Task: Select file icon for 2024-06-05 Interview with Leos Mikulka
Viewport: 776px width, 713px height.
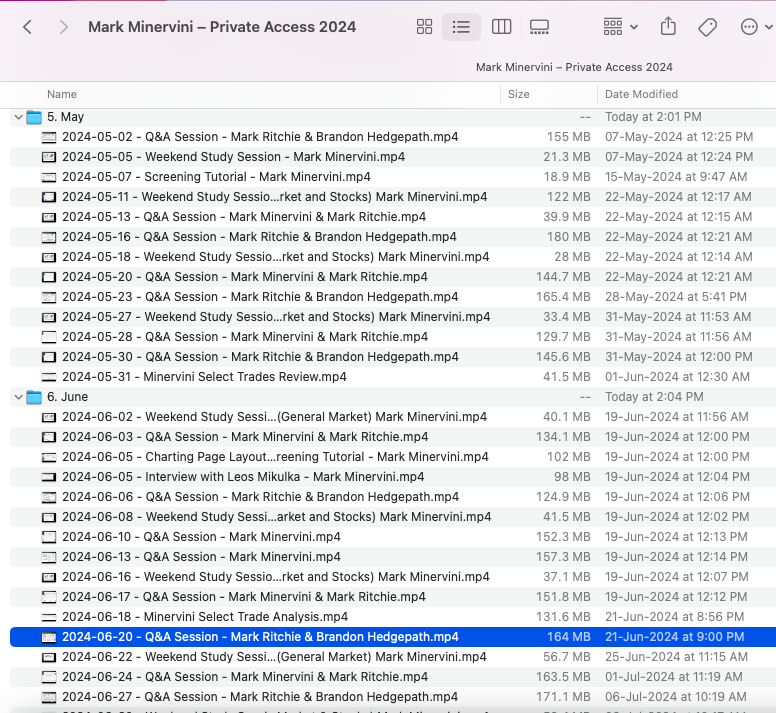Action: click(x=48, y=477)
